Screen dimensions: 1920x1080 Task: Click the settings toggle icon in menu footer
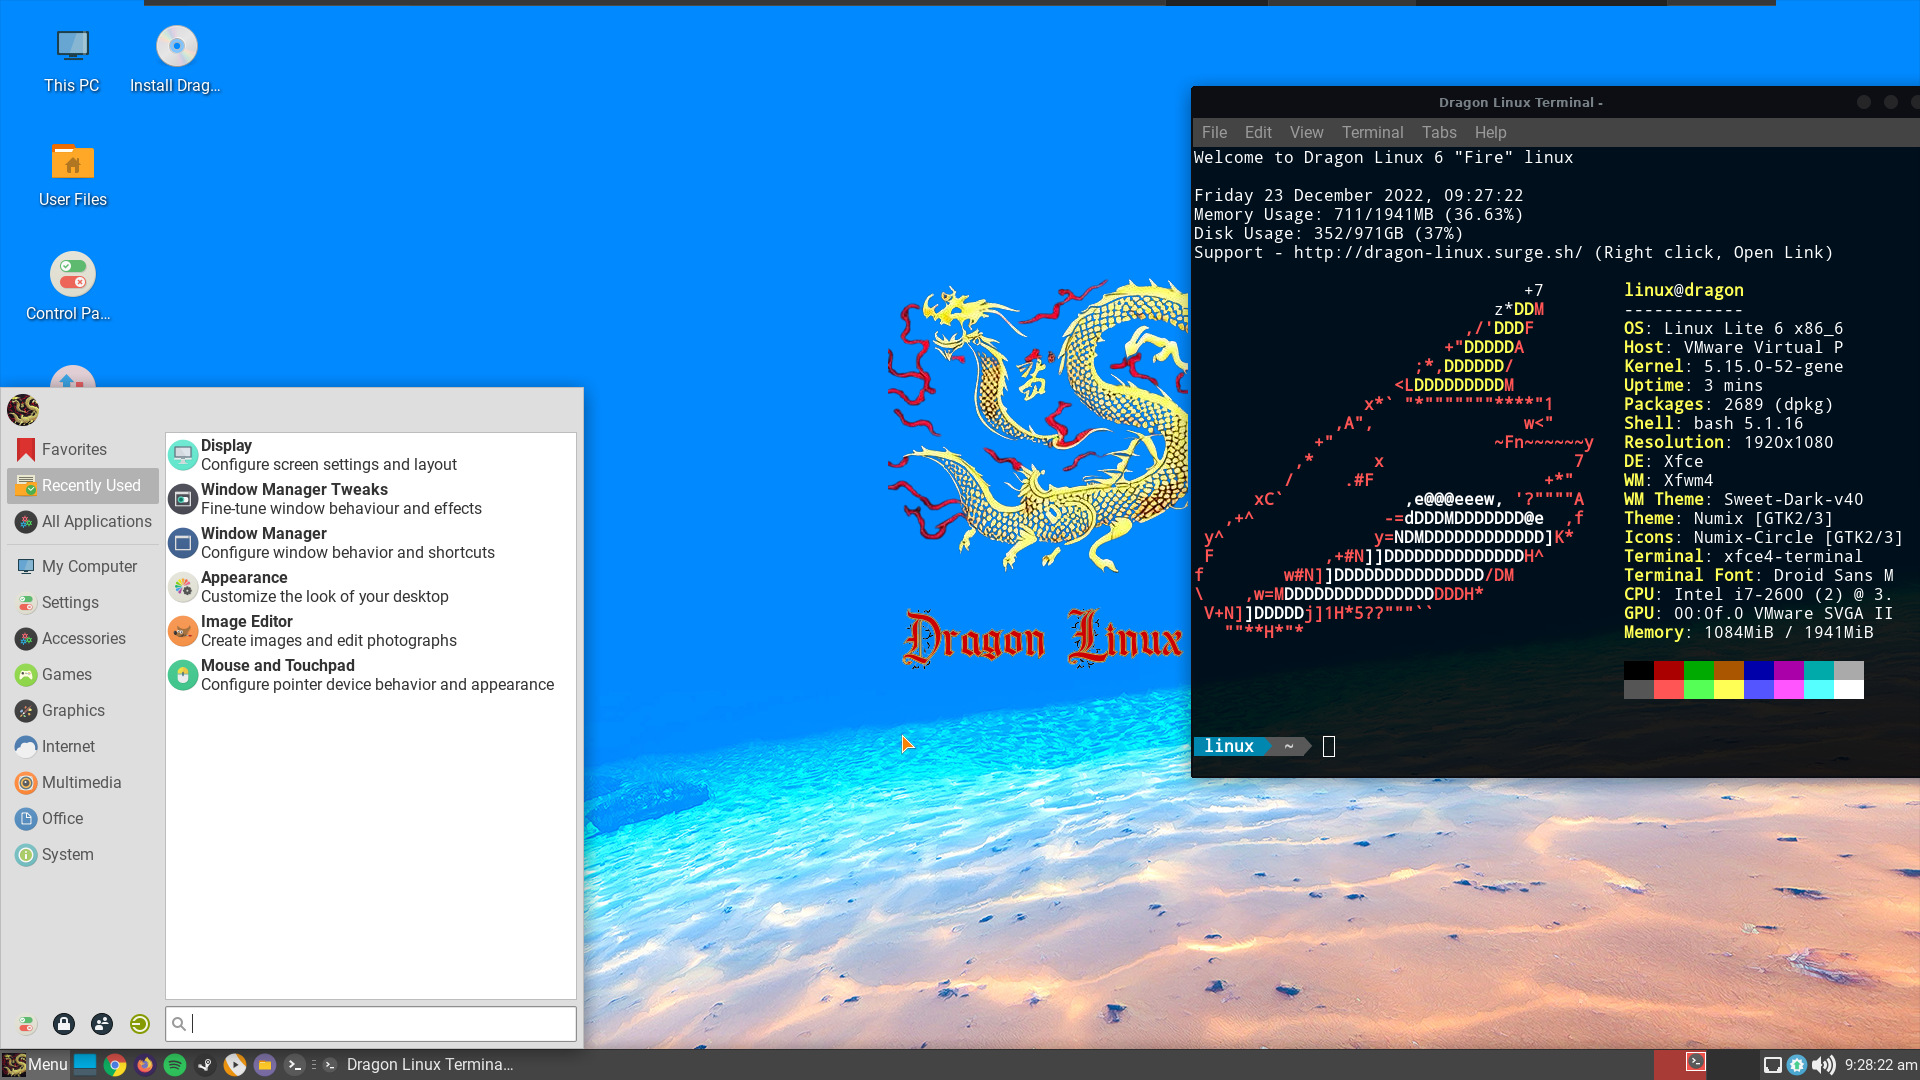(26, 1024)
